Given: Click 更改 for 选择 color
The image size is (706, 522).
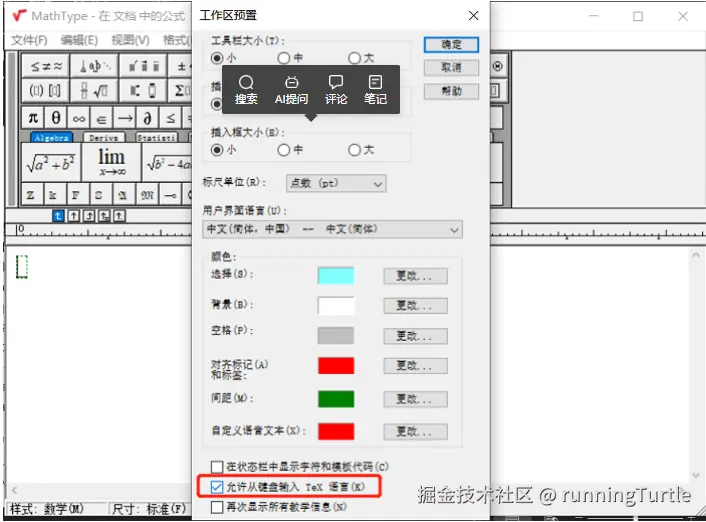Looking at the screenshot, I should point(415,276).
